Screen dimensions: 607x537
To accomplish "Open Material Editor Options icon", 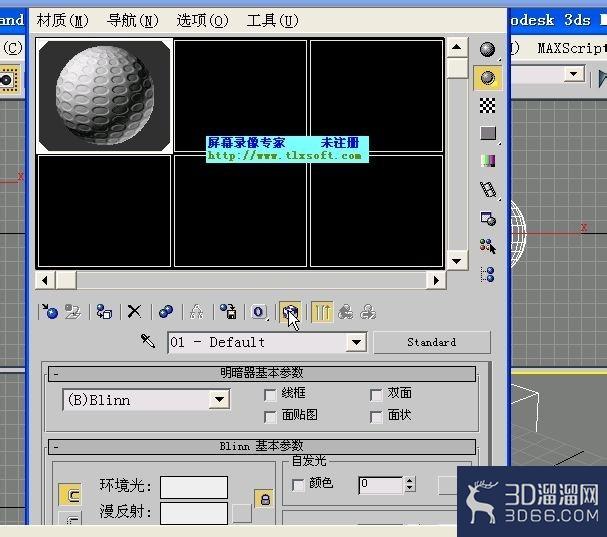I will pyautogui.click(x=488, y=218).
